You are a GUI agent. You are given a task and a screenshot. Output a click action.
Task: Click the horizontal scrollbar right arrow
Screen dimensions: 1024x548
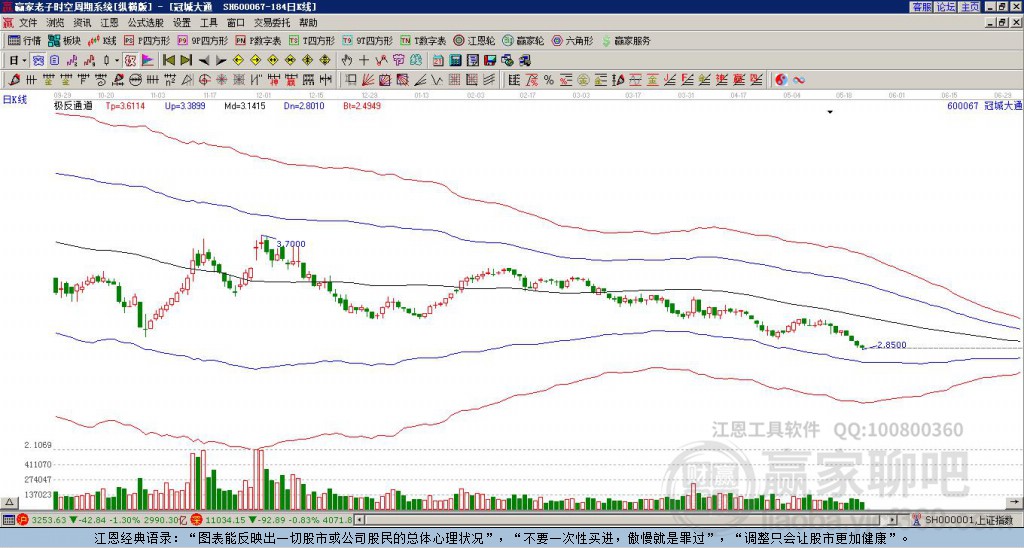pyautogui.click(x=892, y=520)
